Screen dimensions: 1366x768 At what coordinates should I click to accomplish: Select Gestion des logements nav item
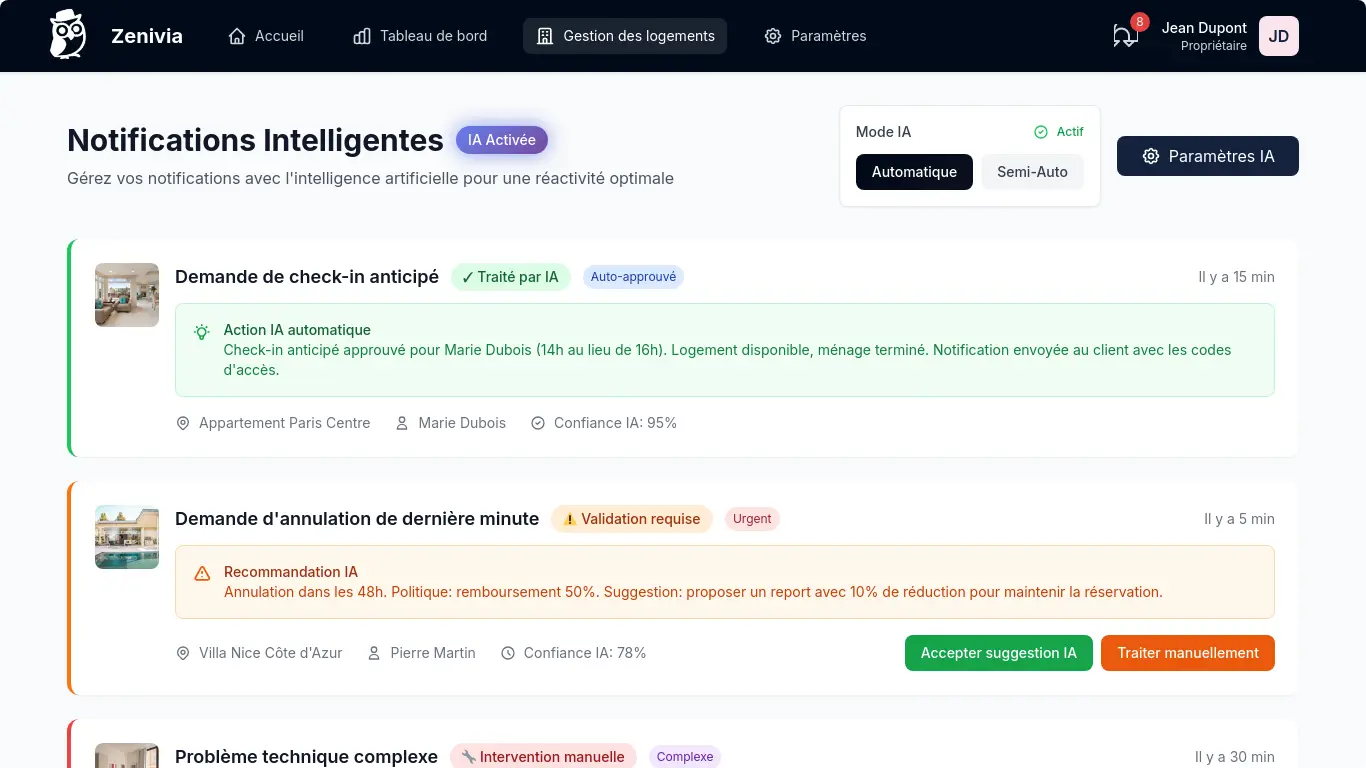coord(625,36)
